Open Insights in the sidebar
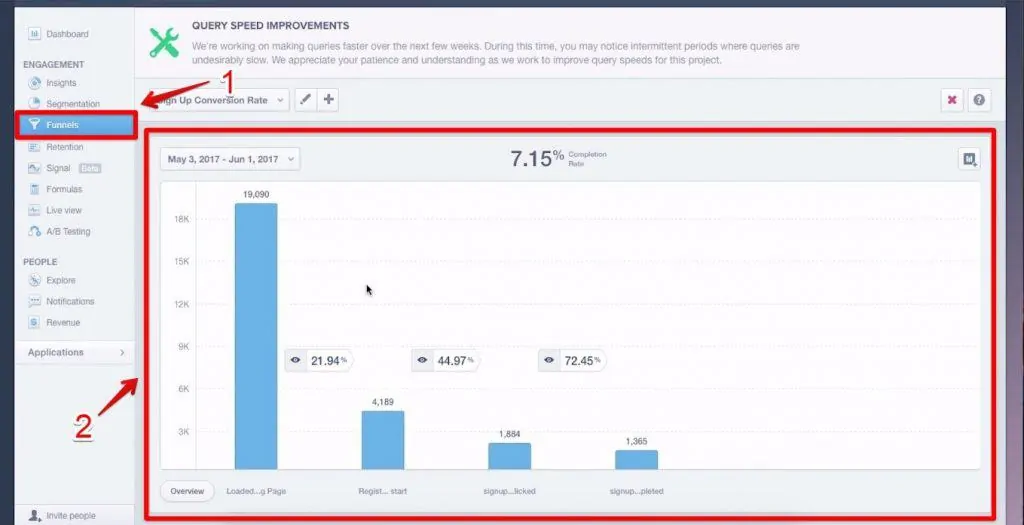 60,83
